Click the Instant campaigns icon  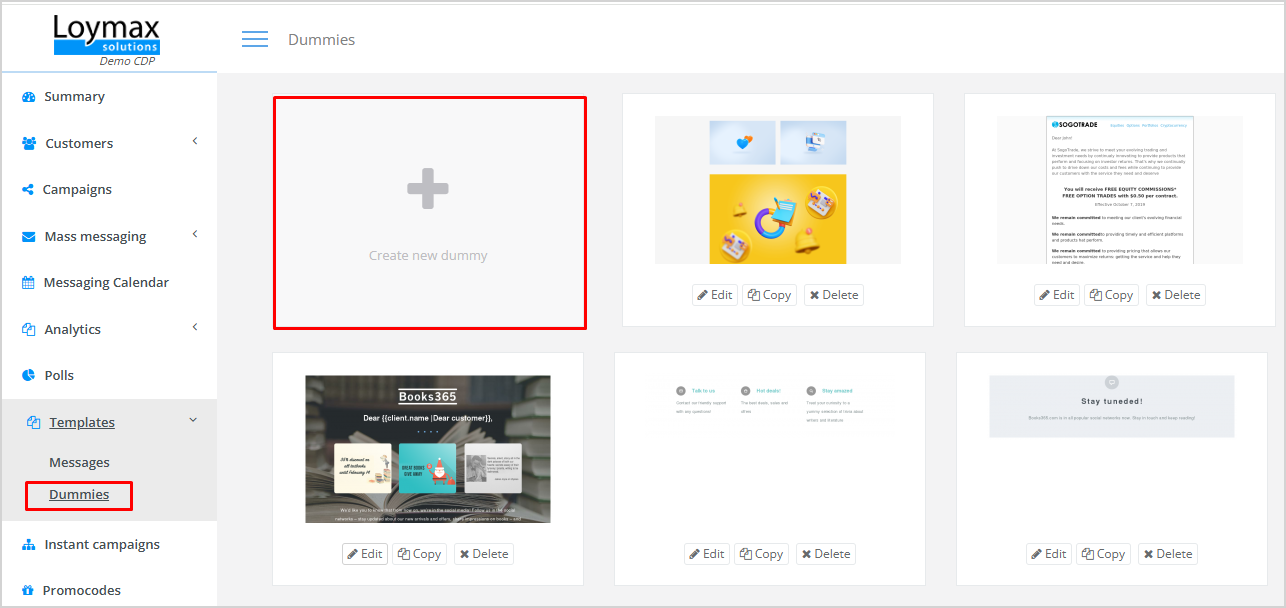(28, 545)
